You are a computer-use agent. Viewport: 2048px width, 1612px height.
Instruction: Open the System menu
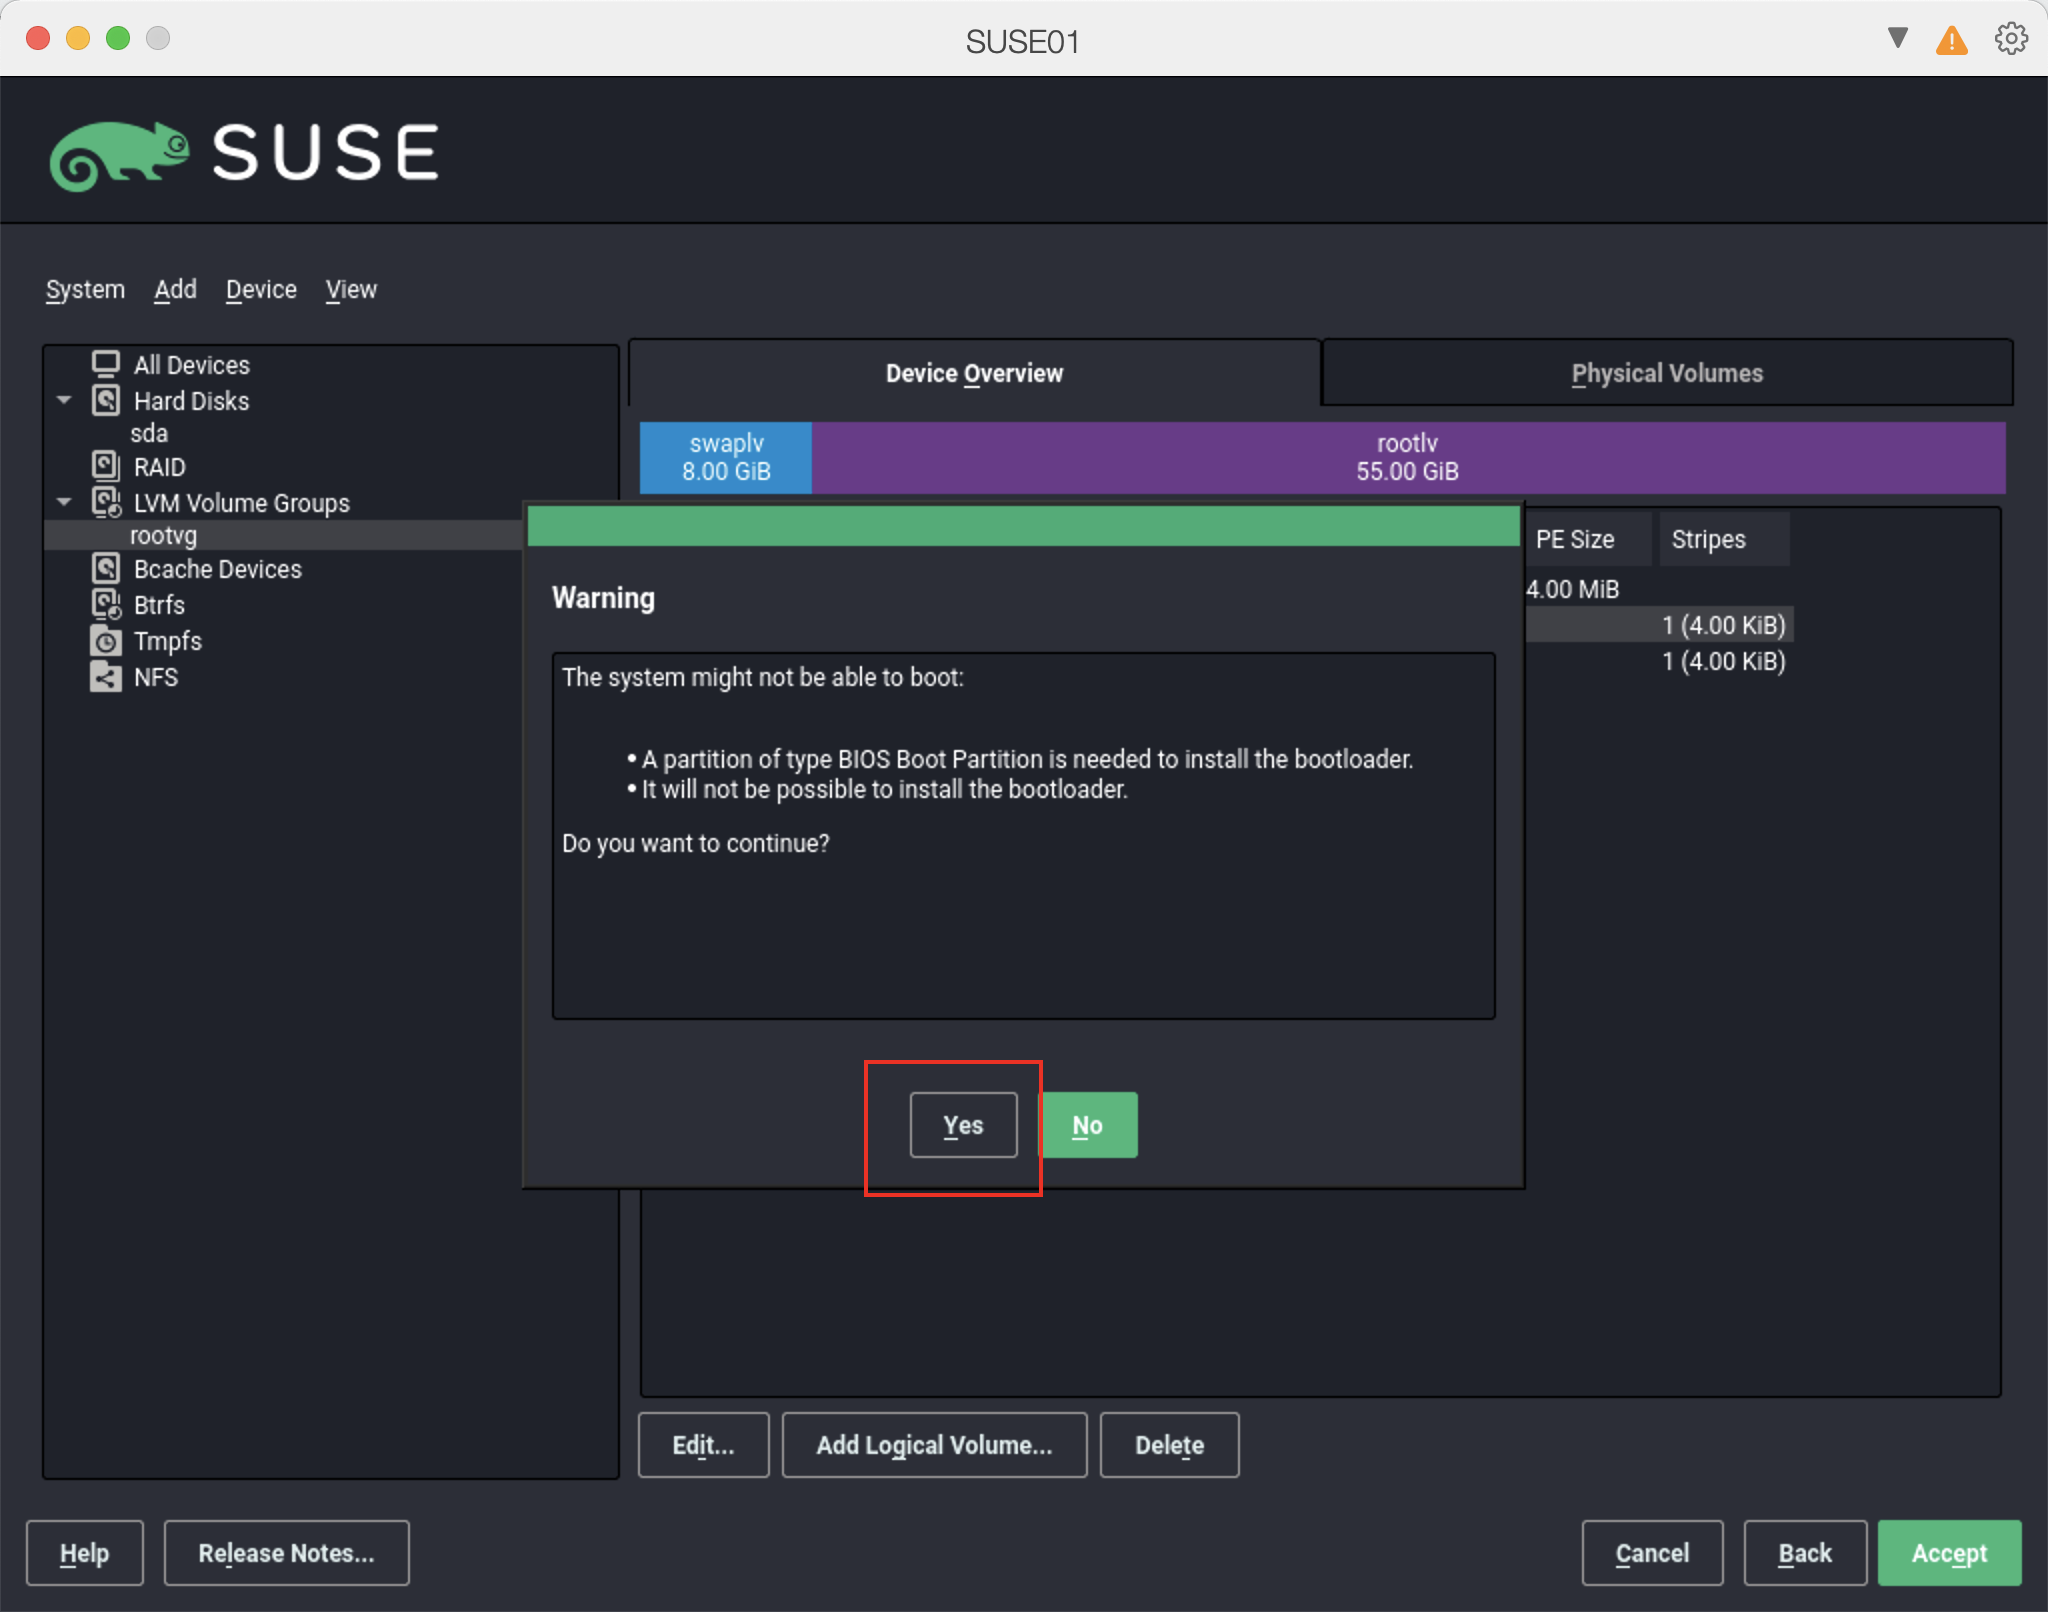pyautogui.click(x=85, y=290)
